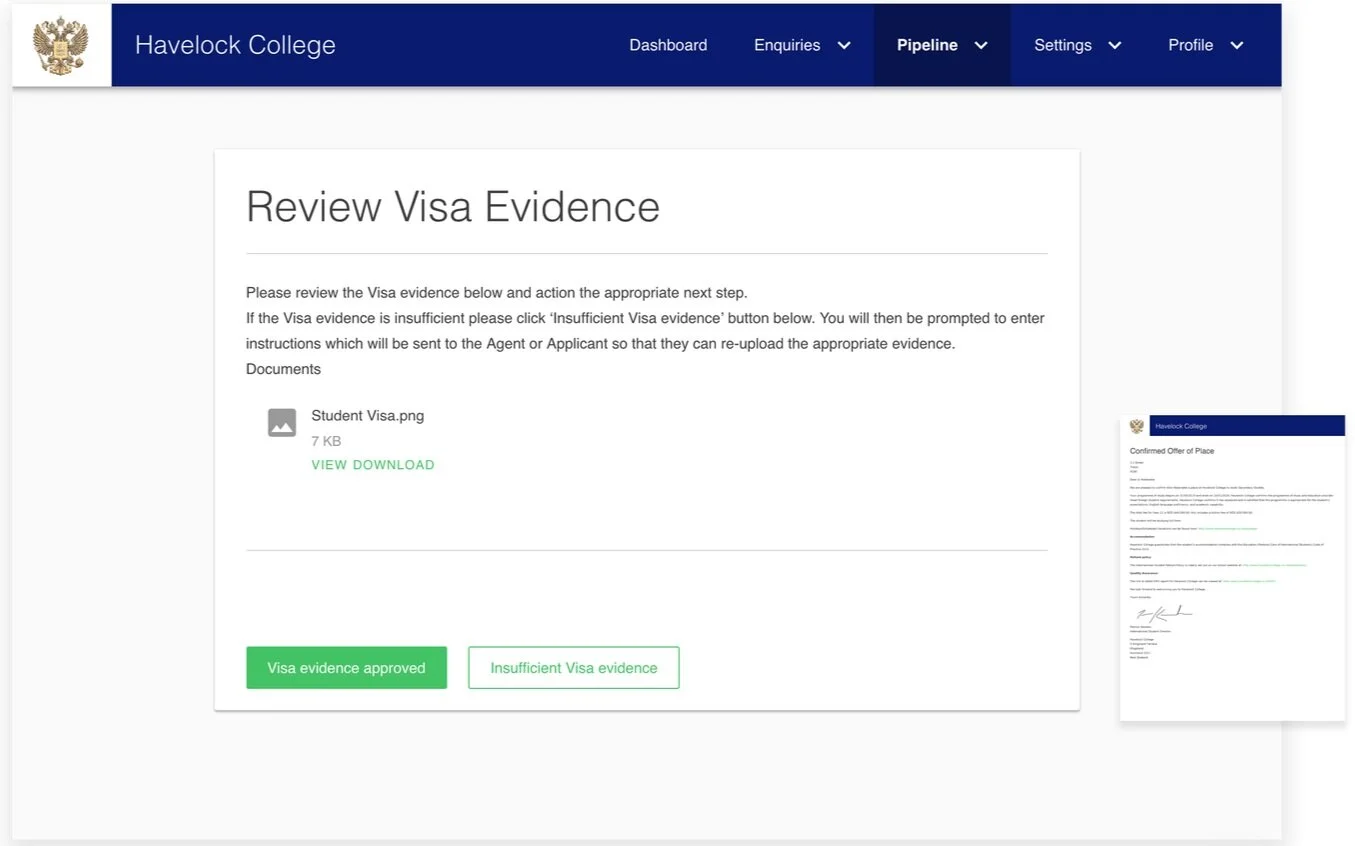
Task: Open the Settings navigation item
Action: coord(1062,45)
